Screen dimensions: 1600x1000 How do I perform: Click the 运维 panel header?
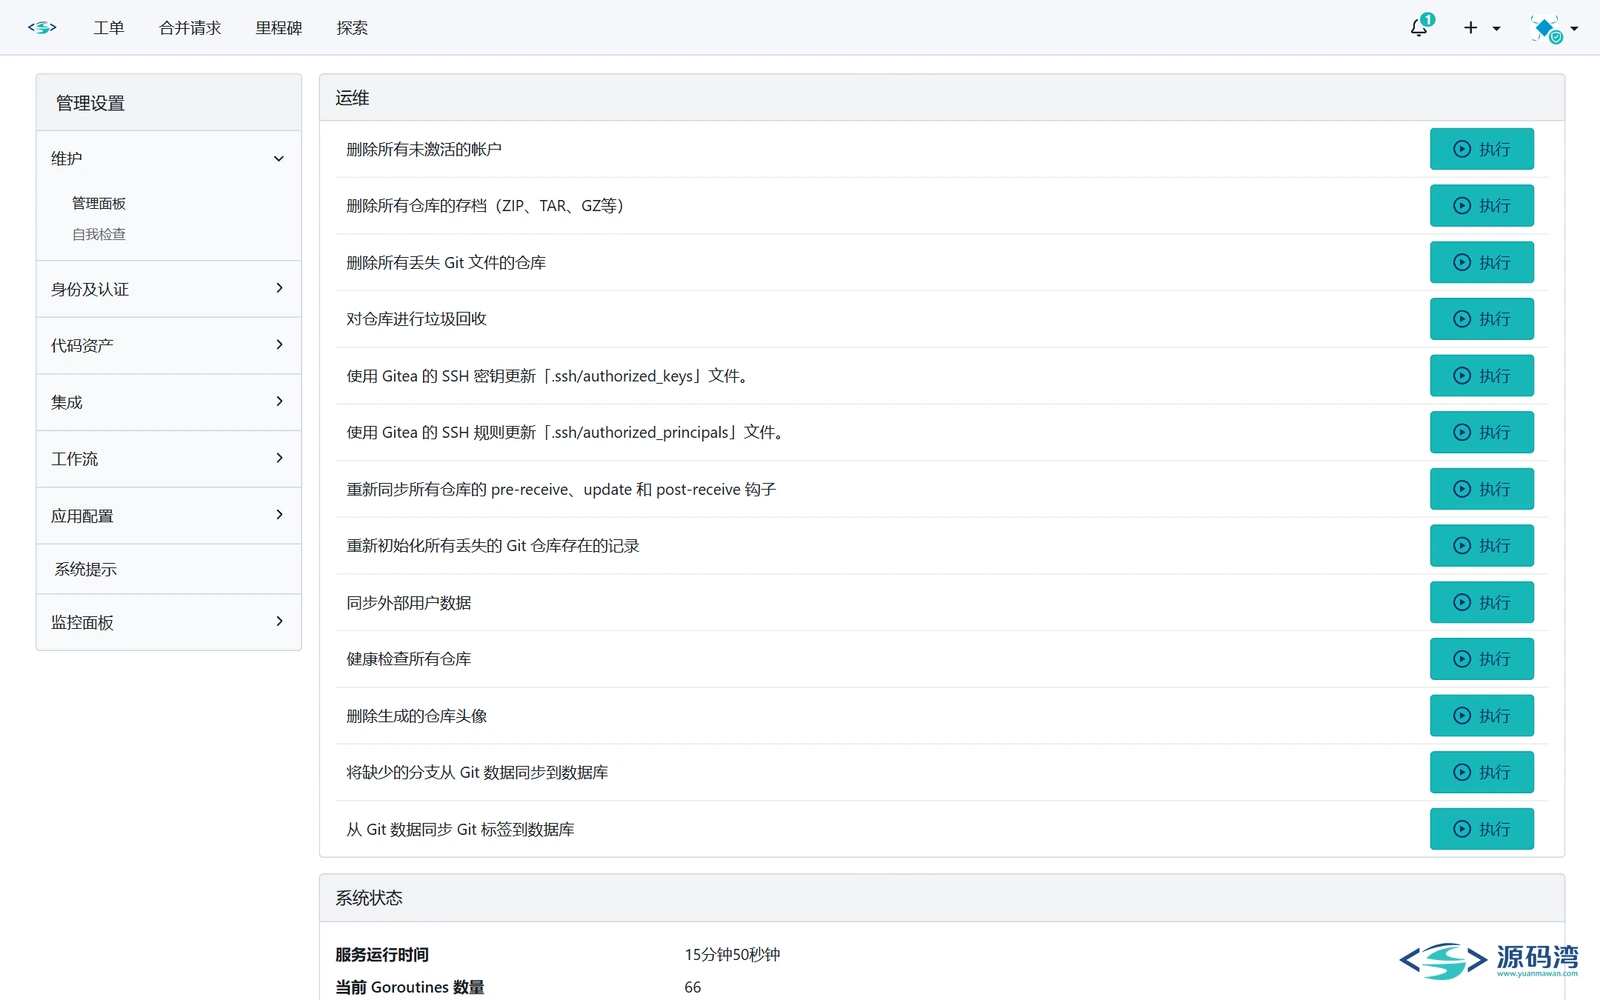point(942,98)
